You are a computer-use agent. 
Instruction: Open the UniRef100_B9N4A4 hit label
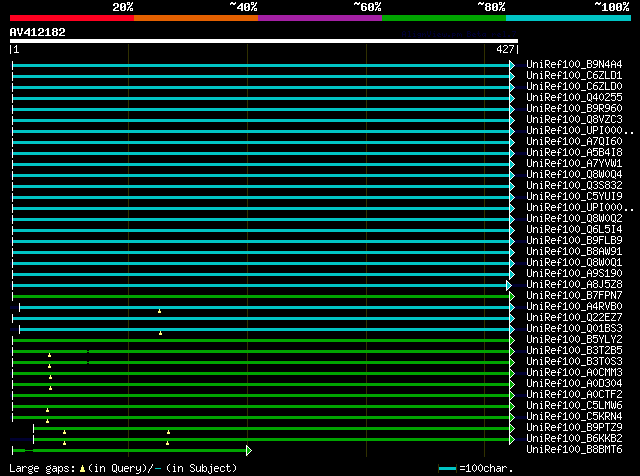(x=574, y=65)
